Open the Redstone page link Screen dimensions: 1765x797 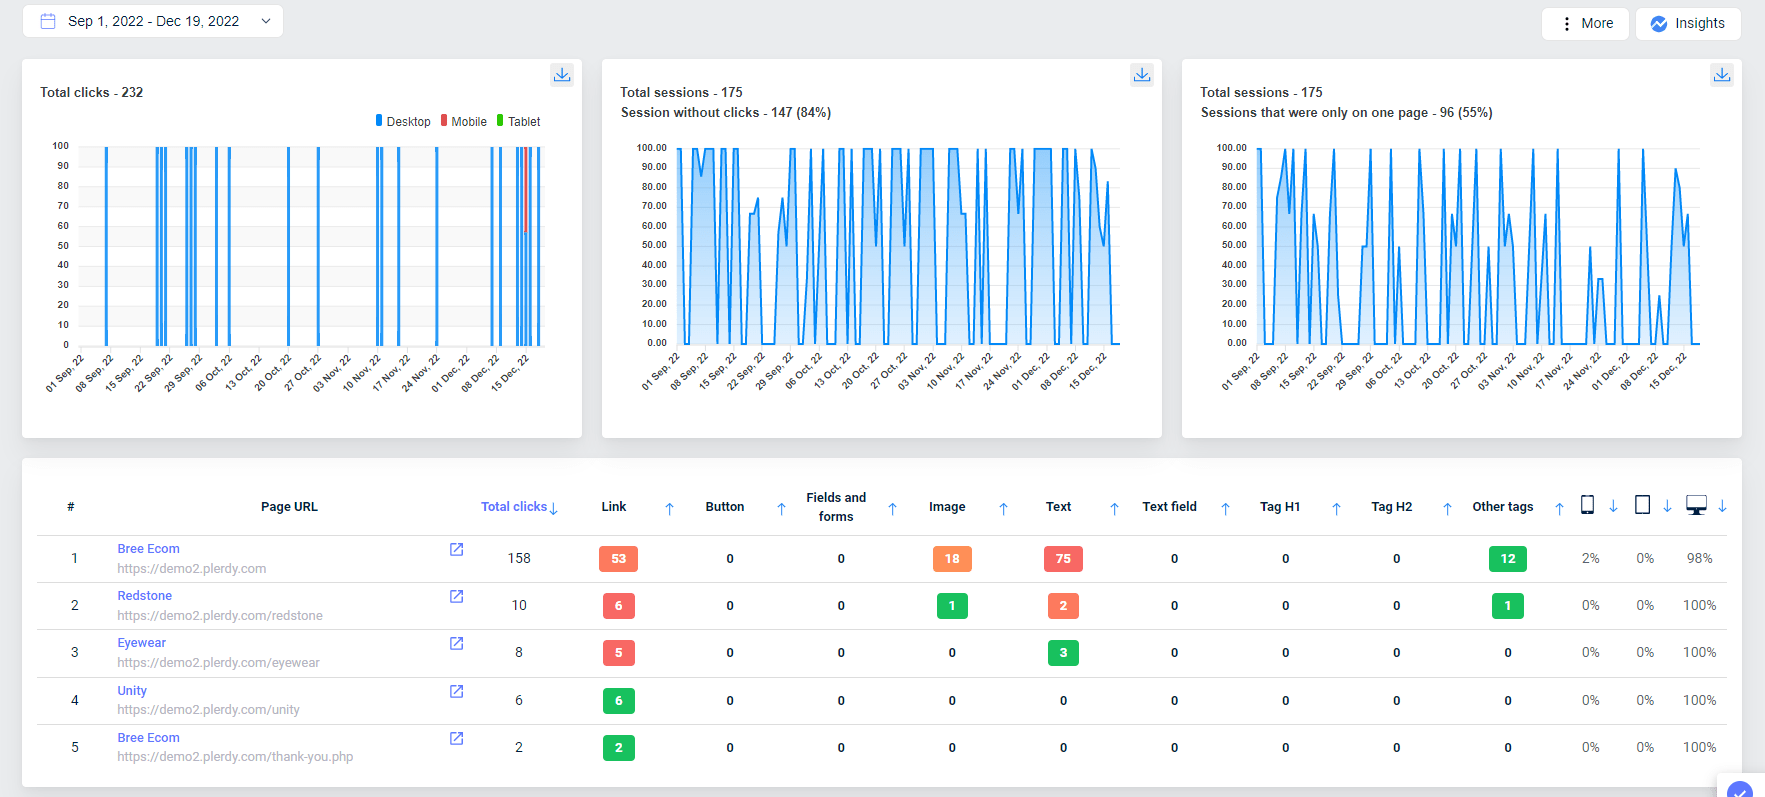coord(145,596)
